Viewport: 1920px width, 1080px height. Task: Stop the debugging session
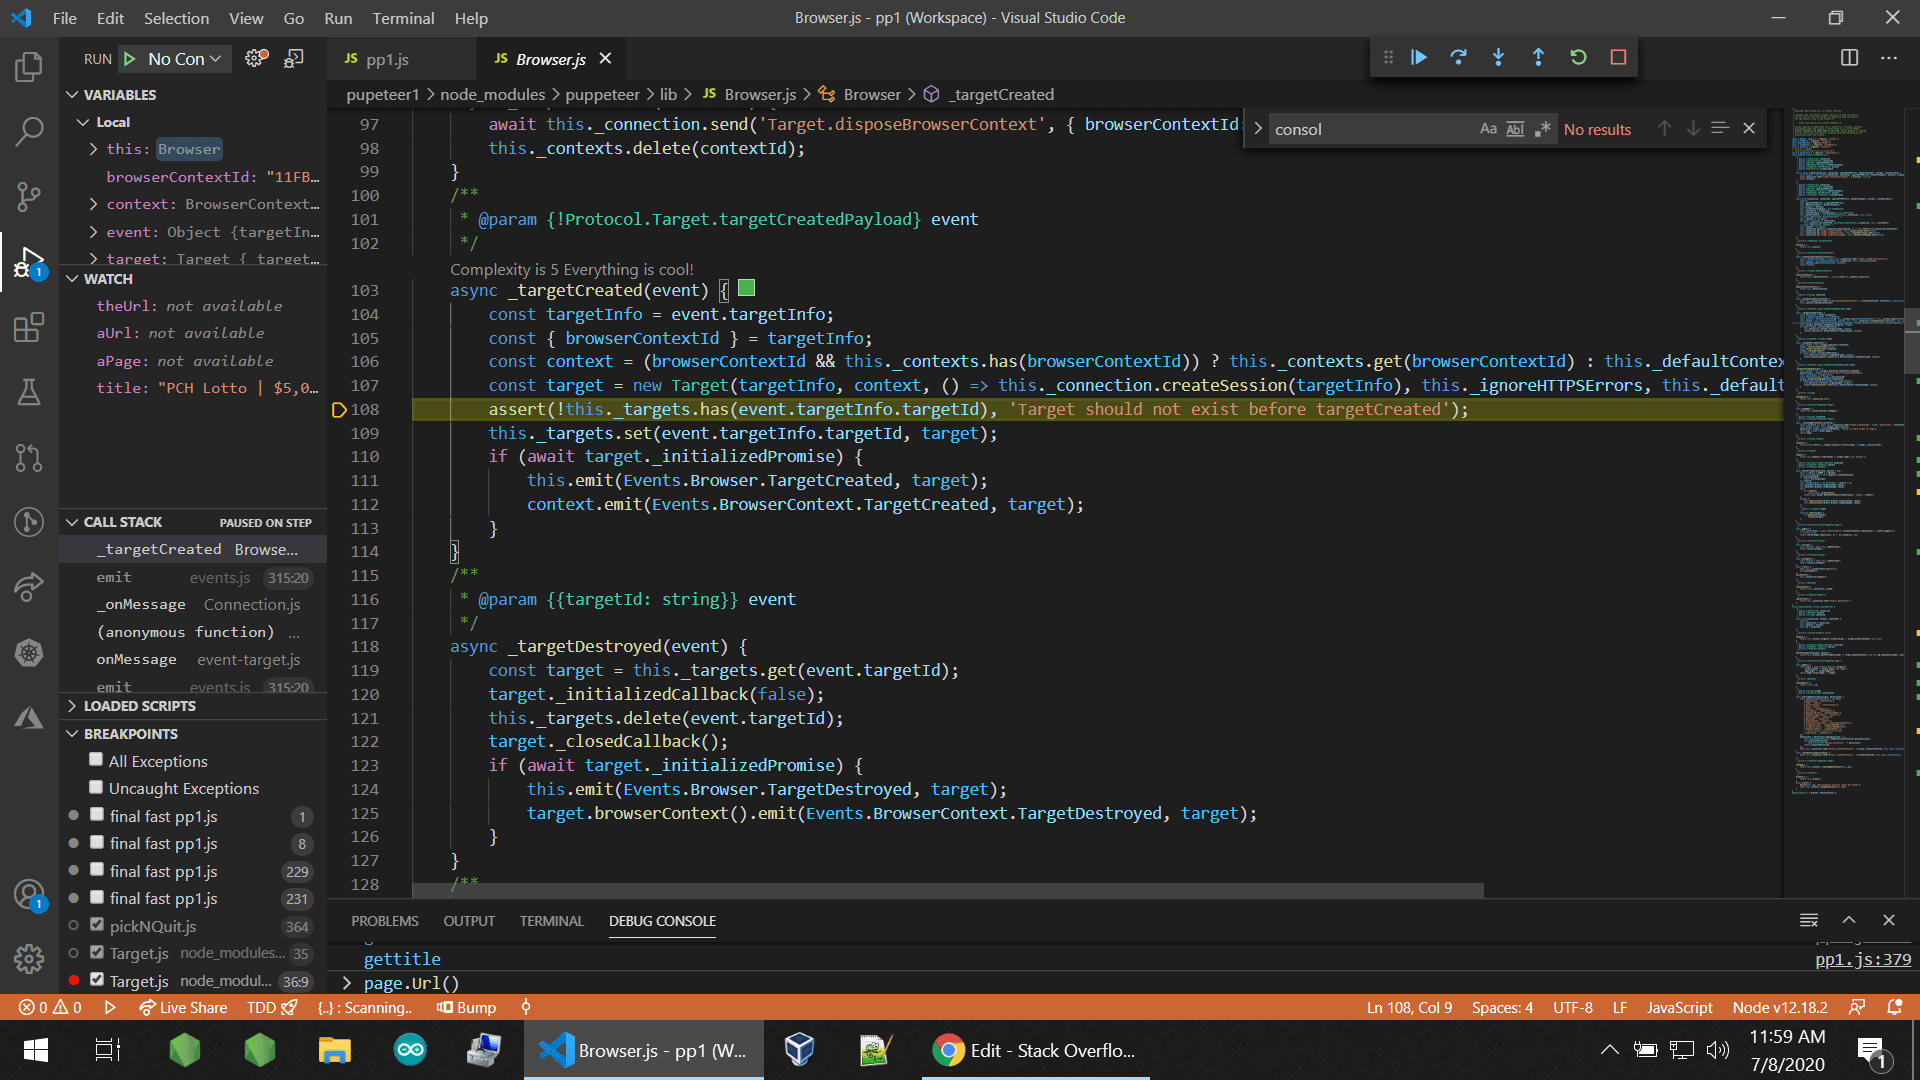pyautogui.click(x=1619, y=57)
